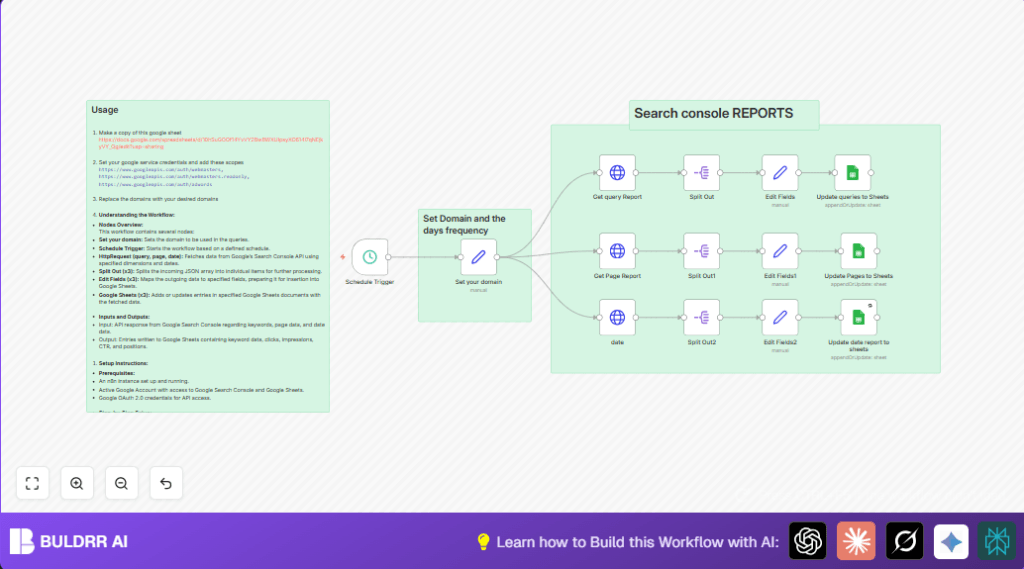1024x569 pixels.
Task: Click the Usage note heading
Action: 104,110
